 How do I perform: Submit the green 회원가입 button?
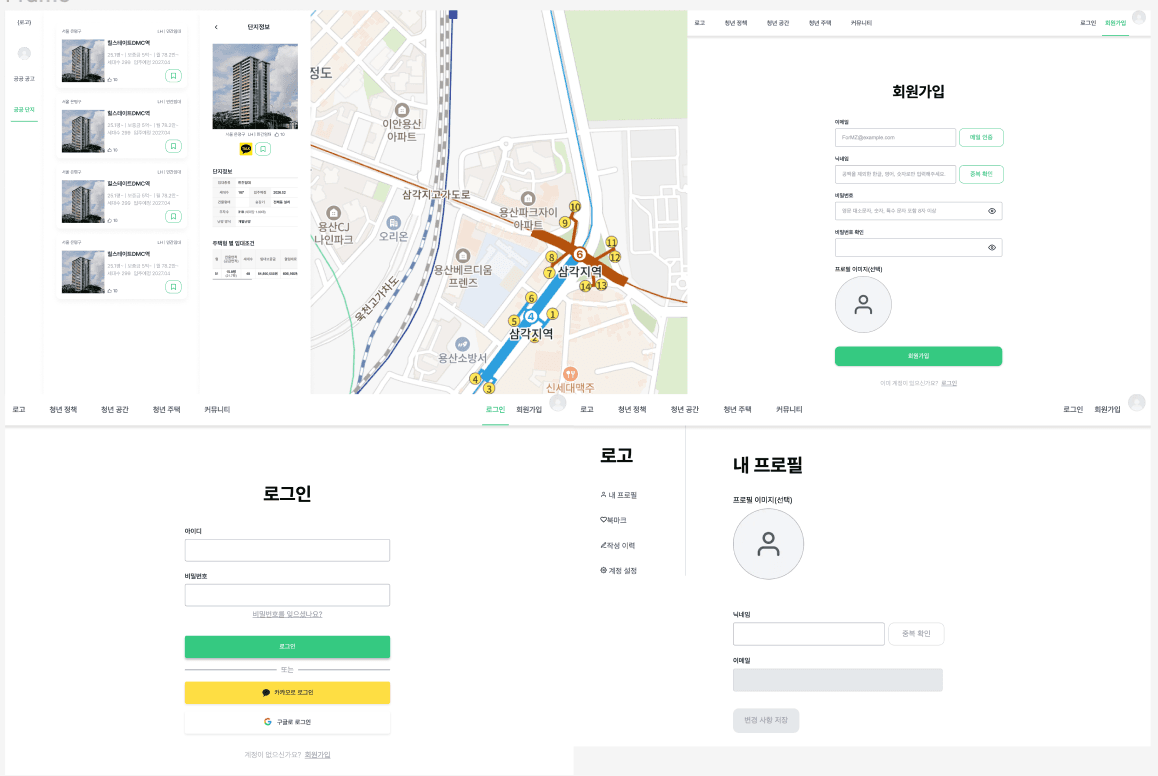[918, 356]
